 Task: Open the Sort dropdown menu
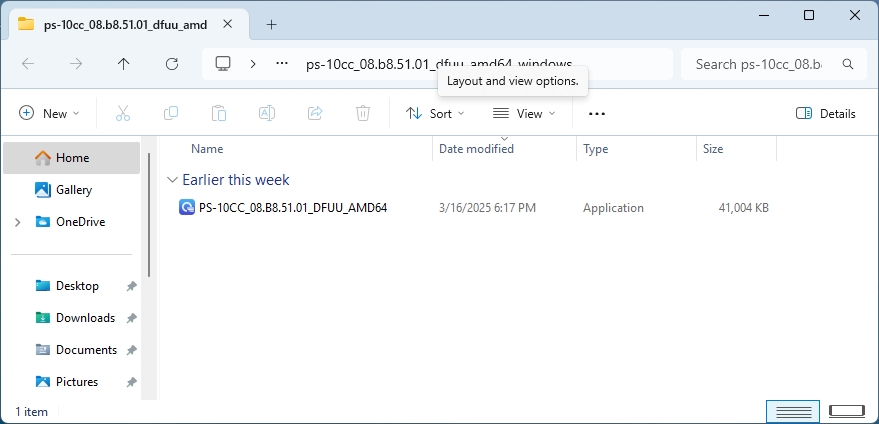point(436,114)
